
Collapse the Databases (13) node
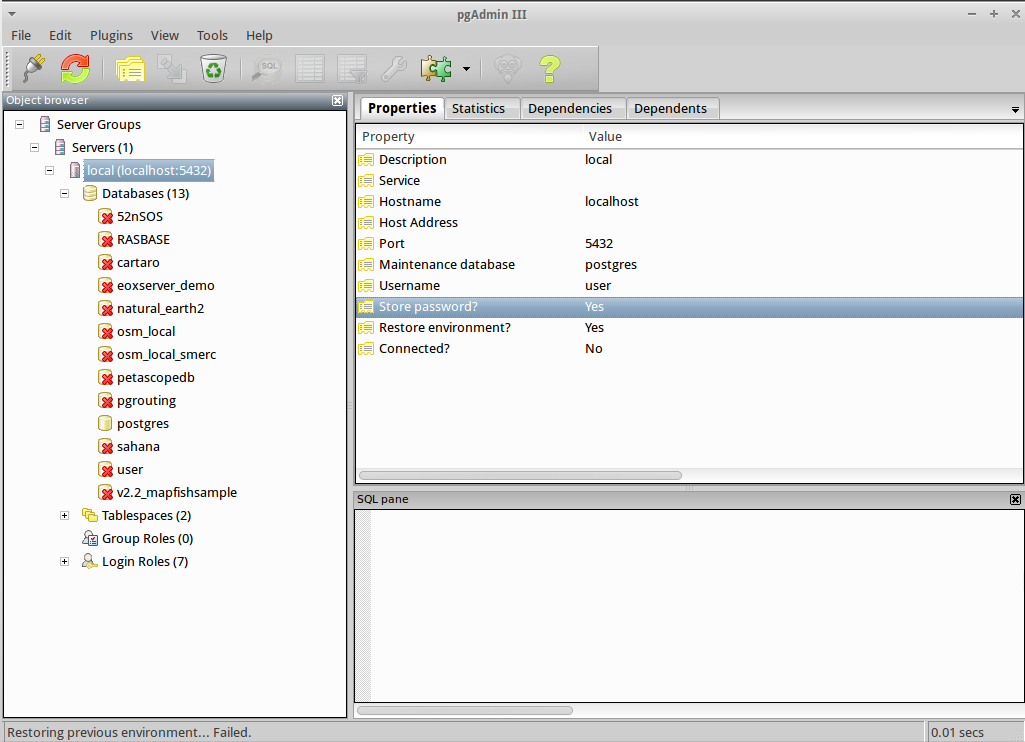(x=65, y=194)
